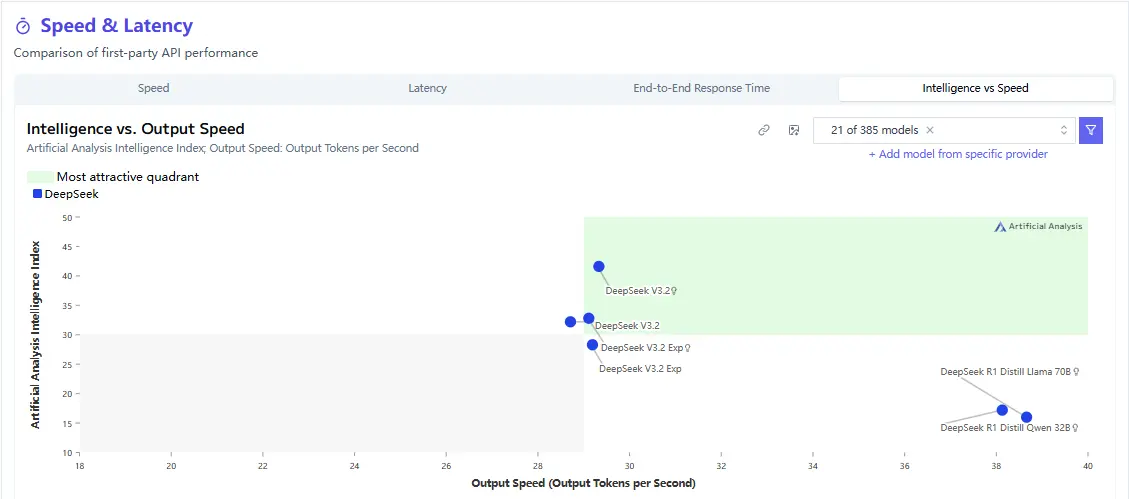Click the Speed & Latency stopwatch icon
Viewport: 1129px width, 499px height.
coord(23,27)
